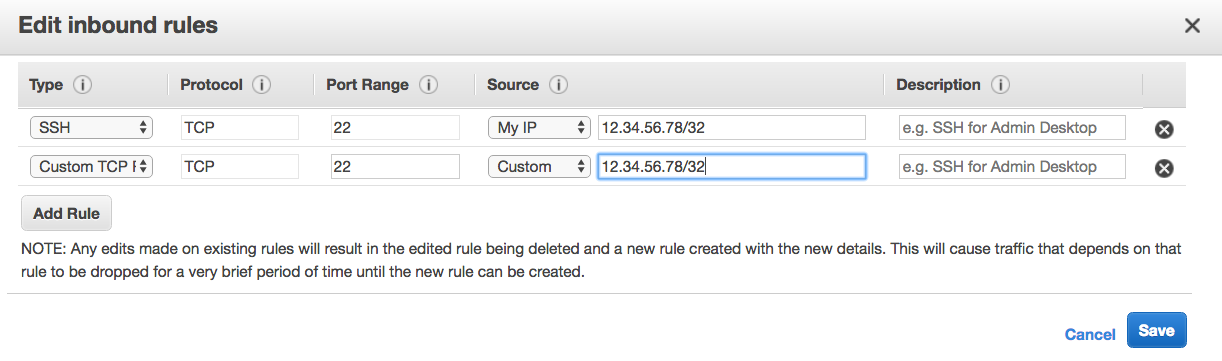Click the SSH rule's source IP field
The image size is (1222, 361).
tap(731, 127)
